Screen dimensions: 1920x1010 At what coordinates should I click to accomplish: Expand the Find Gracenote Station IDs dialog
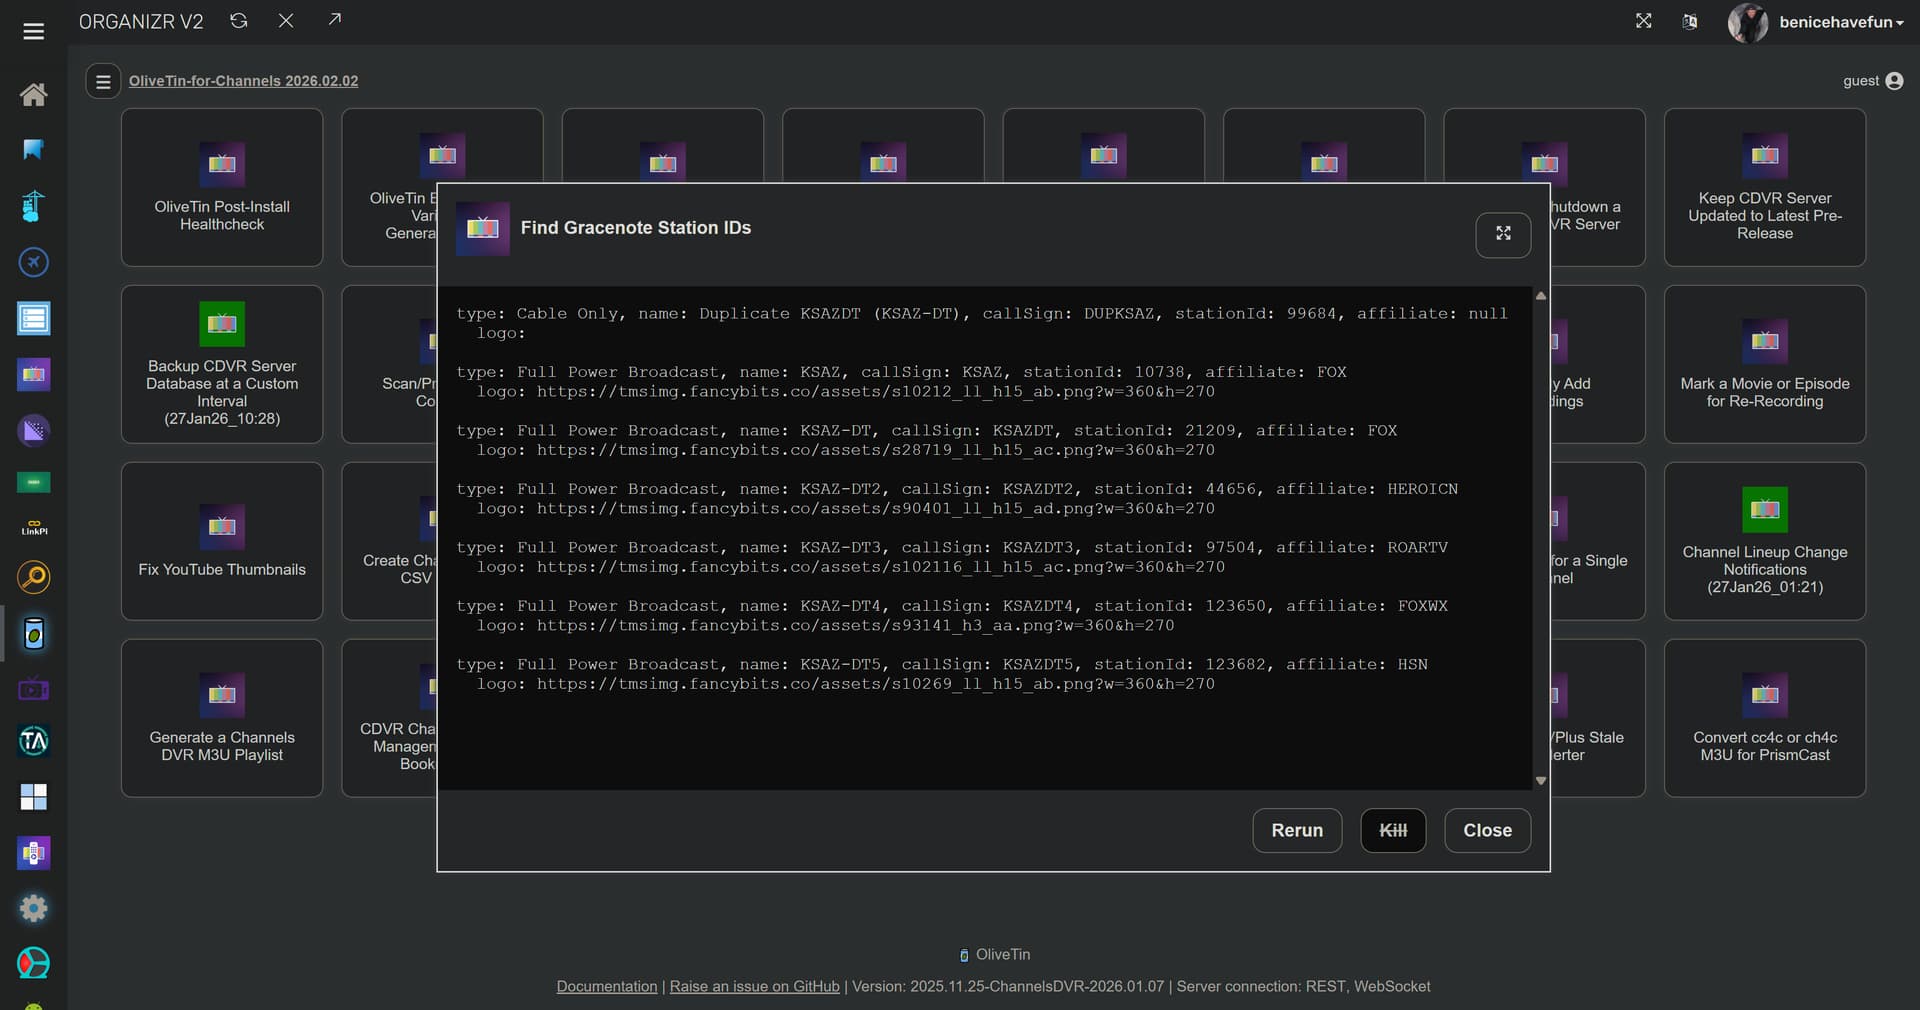click(x=1502, y=234)
